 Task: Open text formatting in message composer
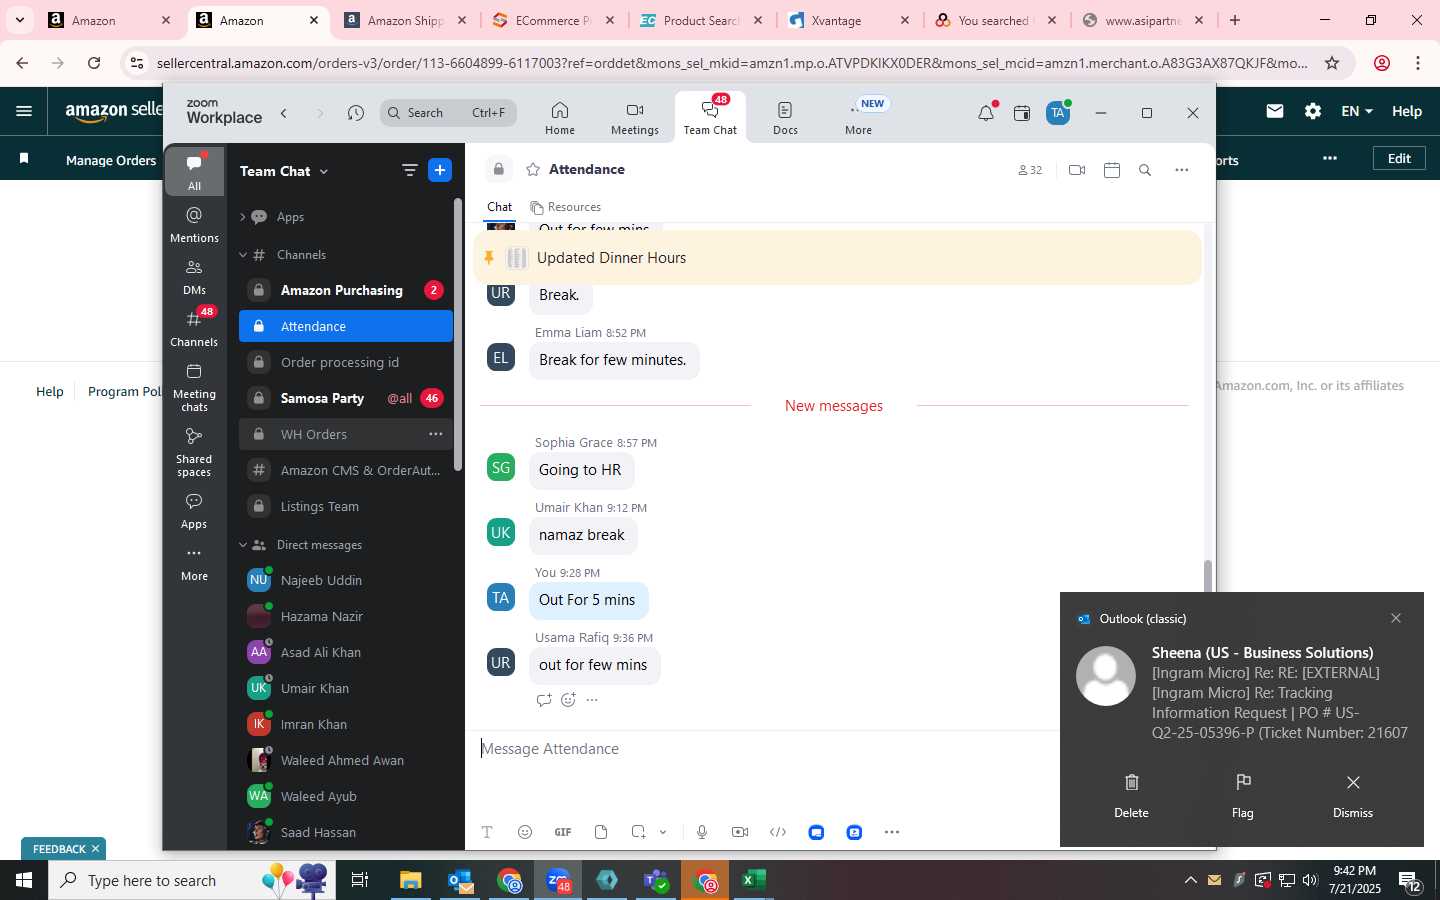pos(487,832)
